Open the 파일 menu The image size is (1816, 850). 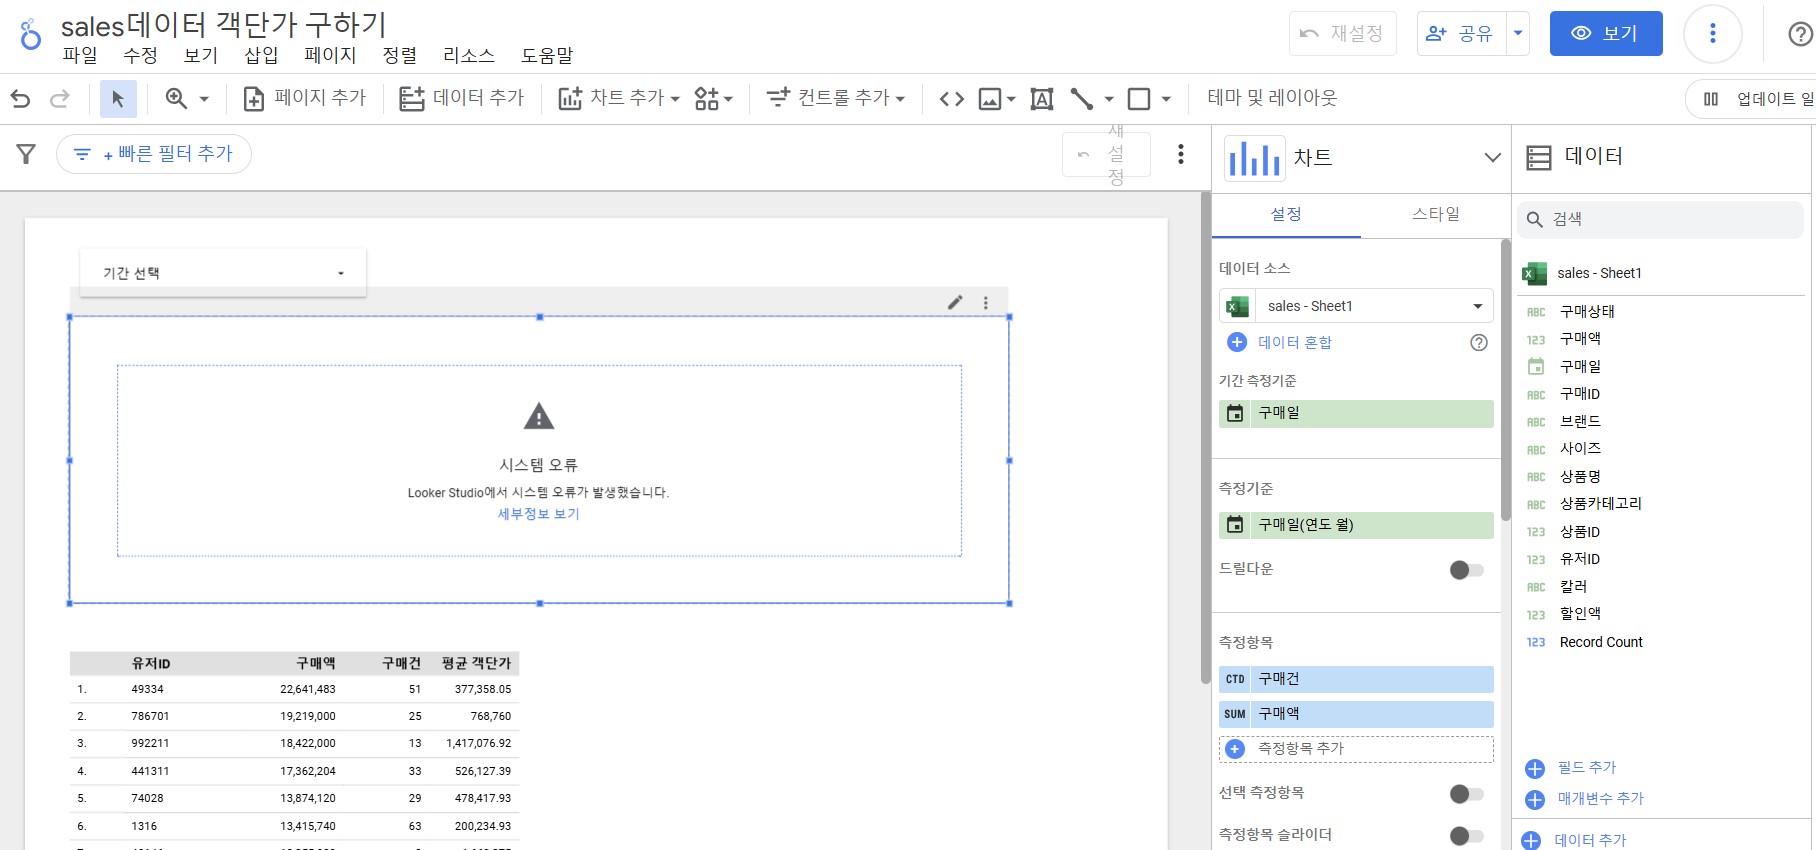[80, 55]
